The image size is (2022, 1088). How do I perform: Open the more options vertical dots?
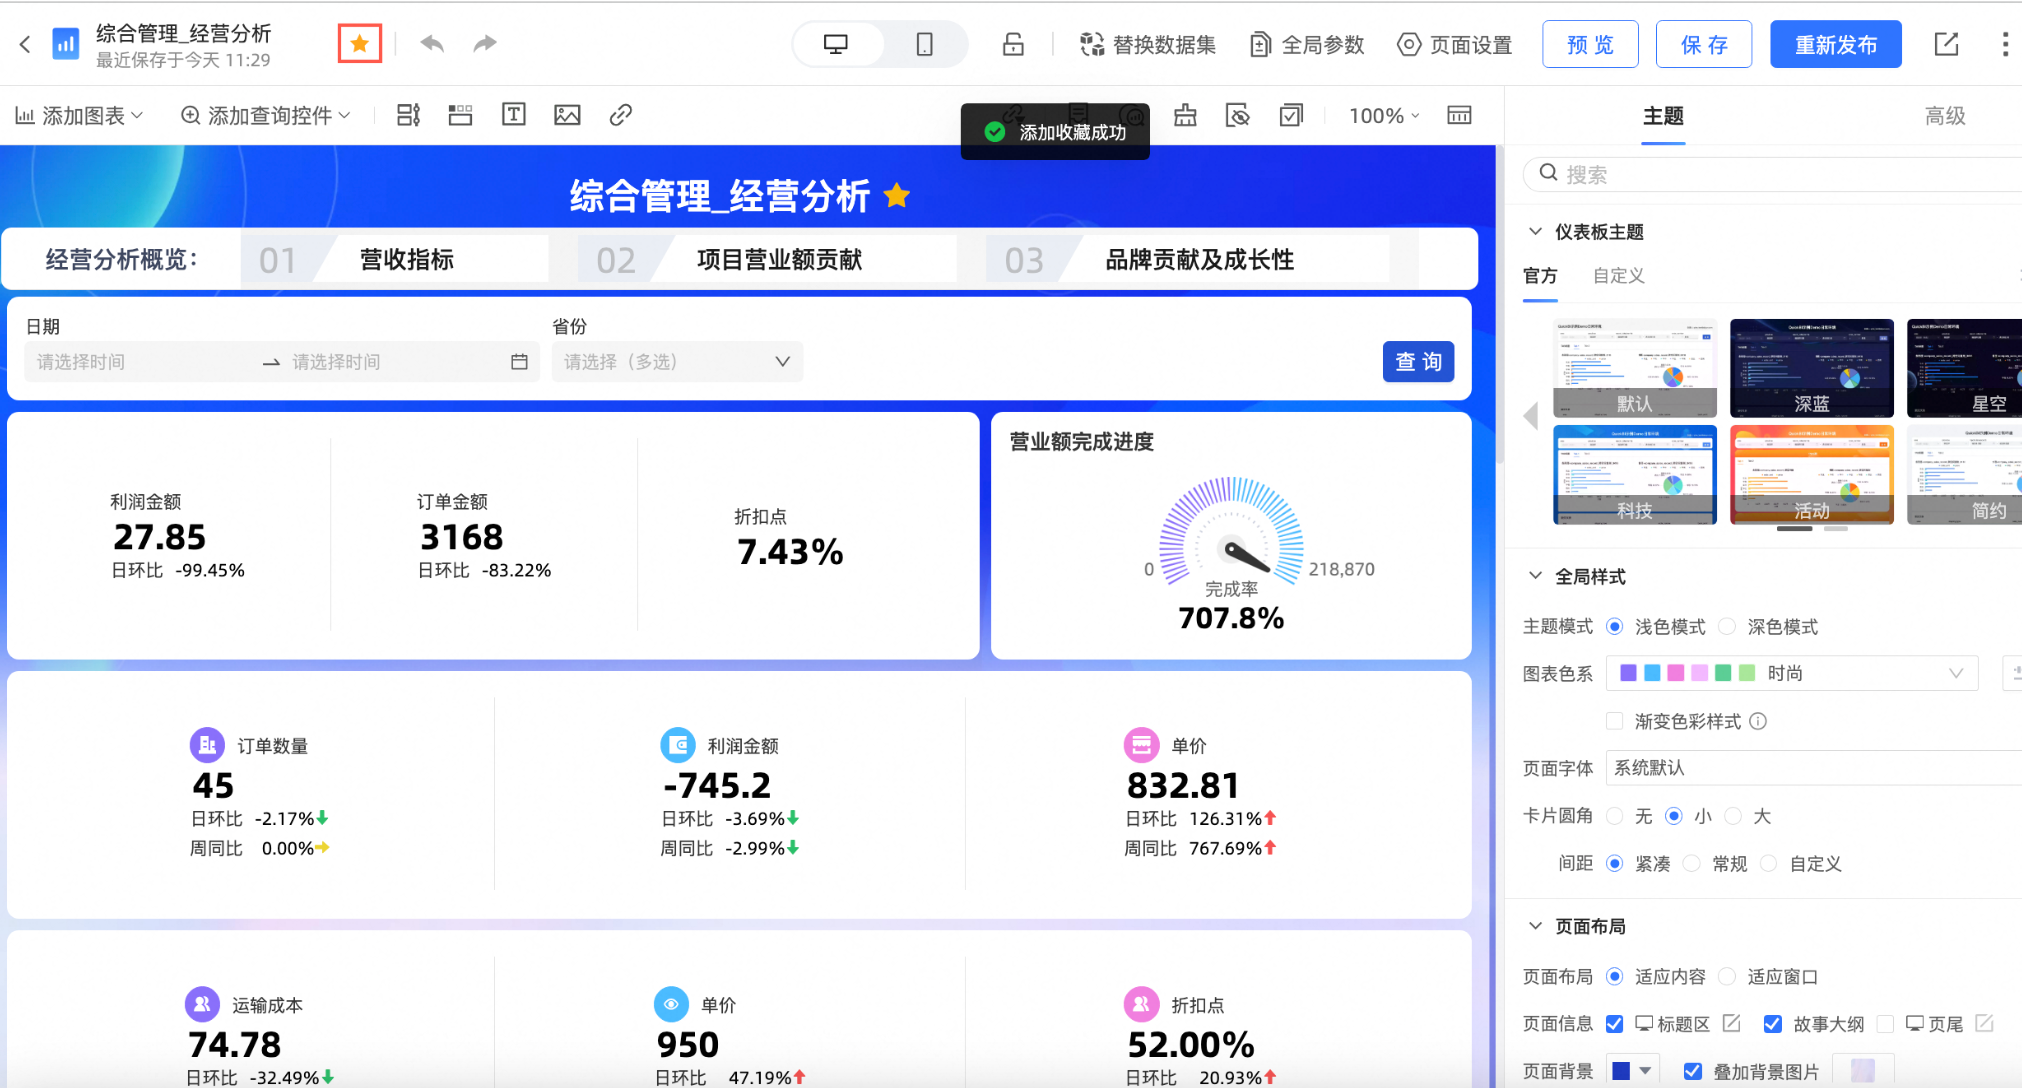click(x=2005, y=44)
